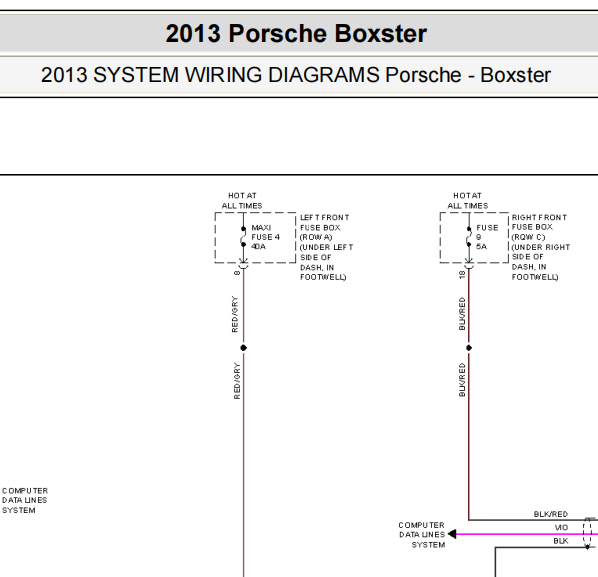598x577 pixels.
Task: Click left Hot At All Times label
Action: pos(242,201)
